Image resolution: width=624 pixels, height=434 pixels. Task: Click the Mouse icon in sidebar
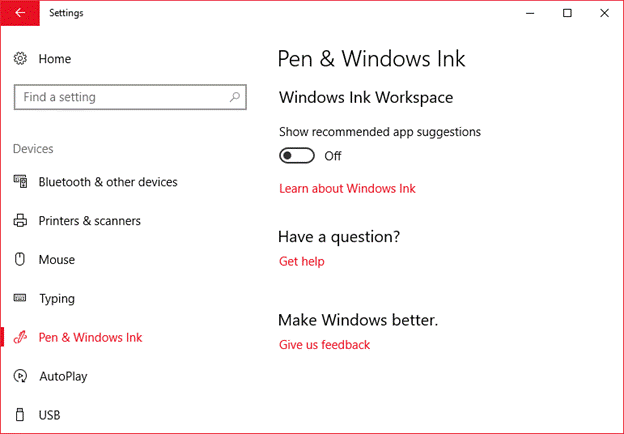(x=20, y=260)
